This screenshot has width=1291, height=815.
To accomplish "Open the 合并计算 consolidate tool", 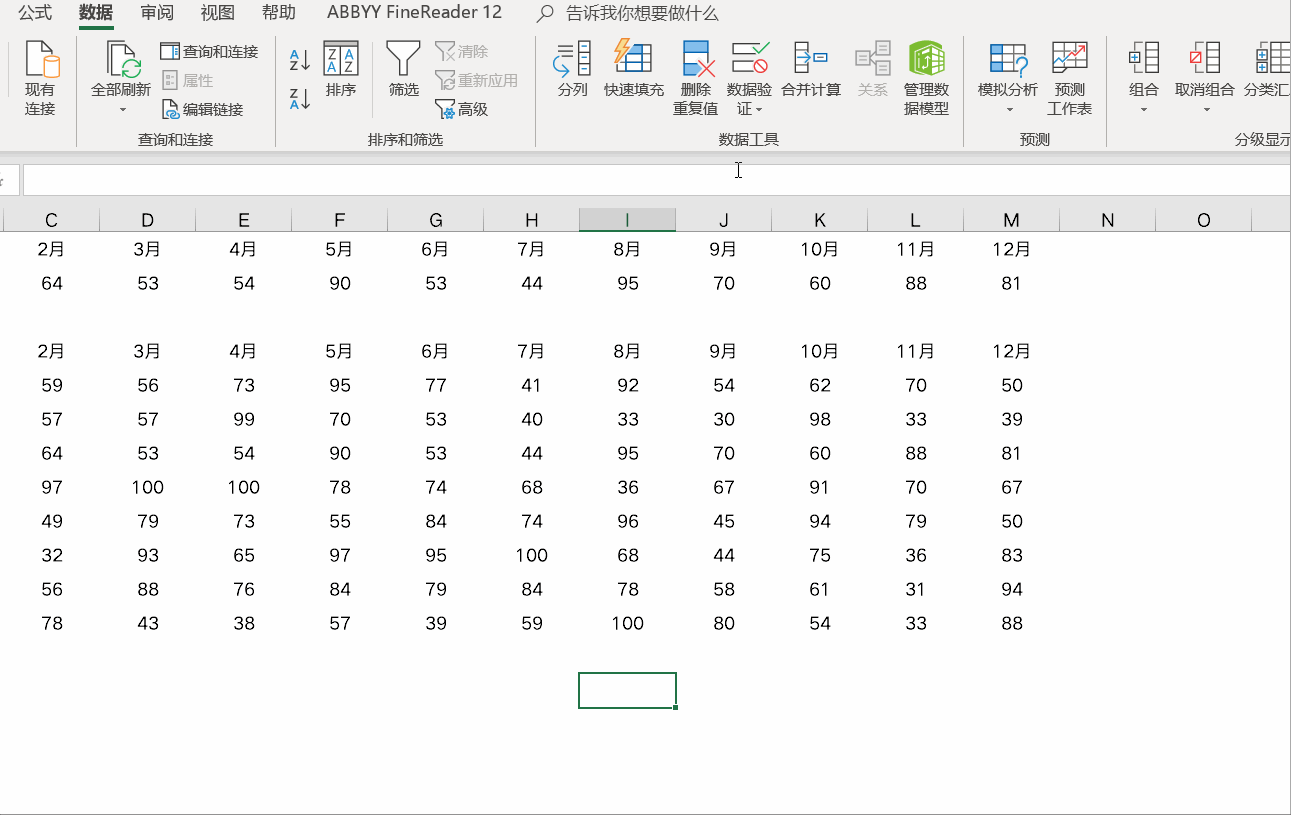I will pyautogui.click(x=810, y=60).
